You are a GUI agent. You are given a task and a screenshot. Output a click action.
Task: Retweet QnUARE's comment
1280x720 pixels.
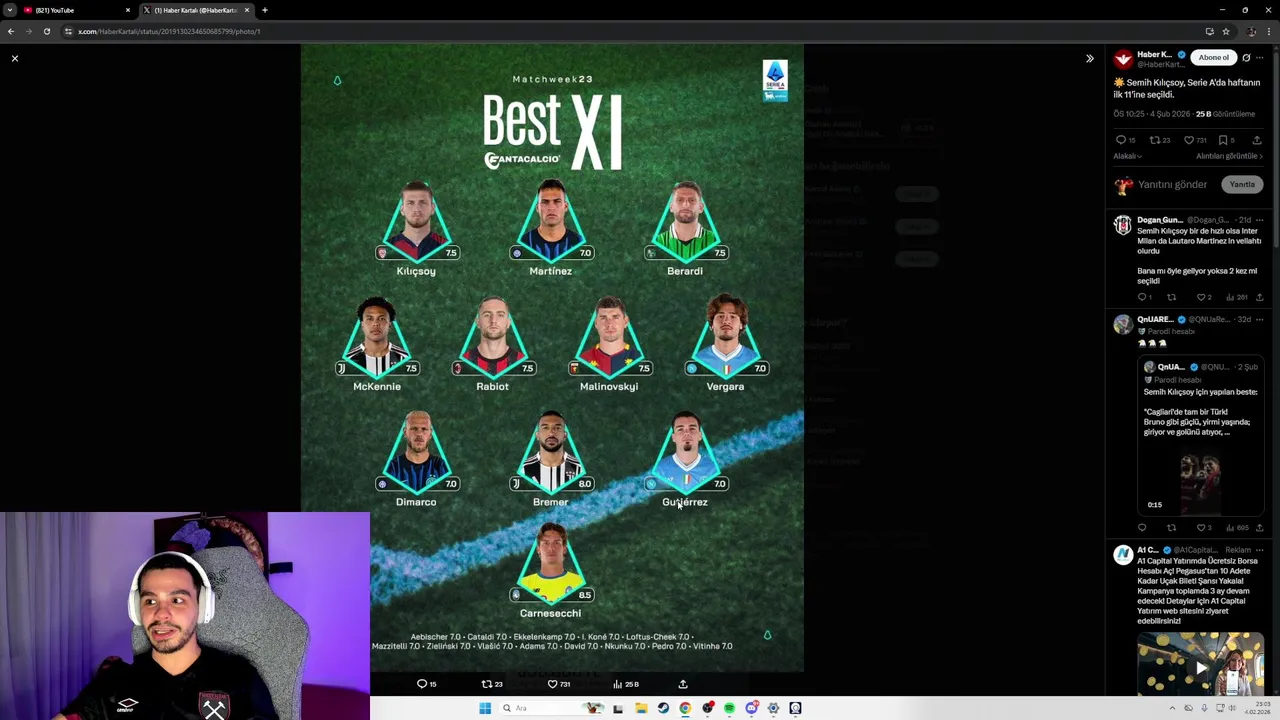click(x=1172, y=527)
